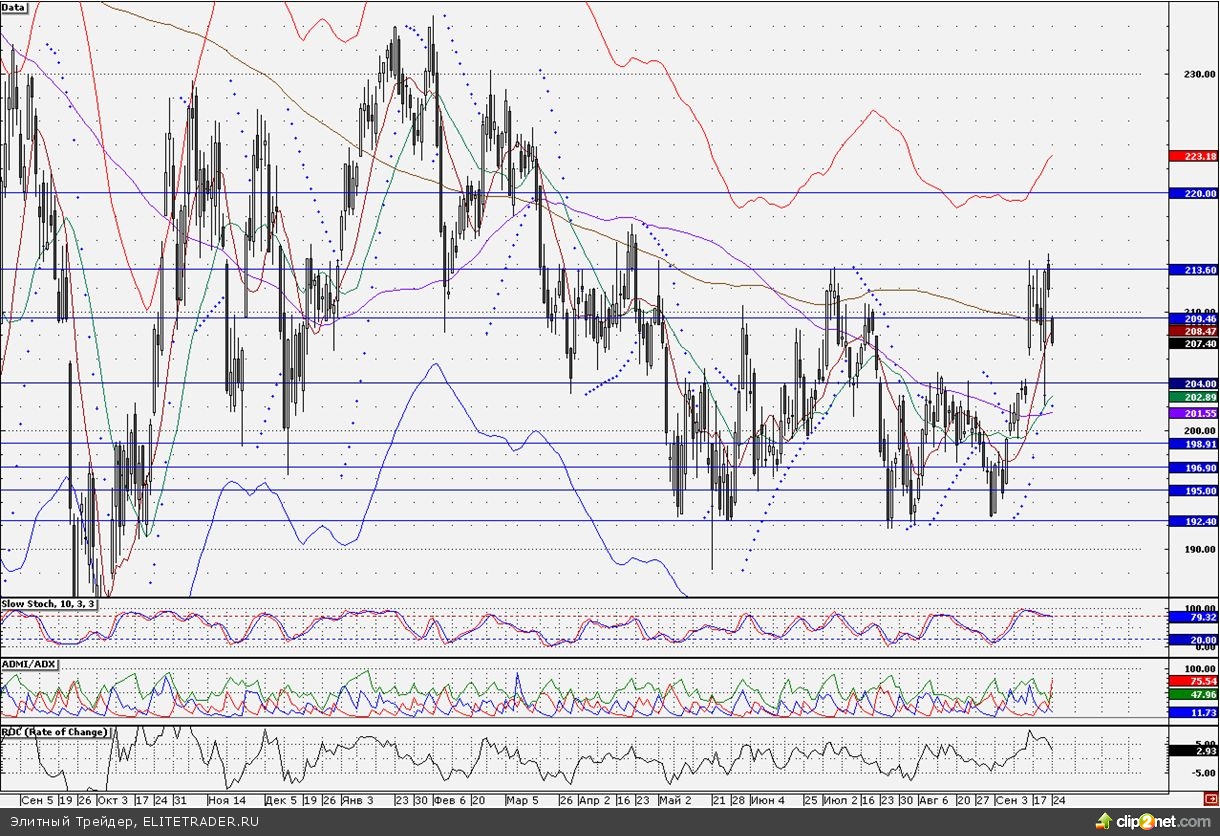This screenshot has width=1220, height=836.
Task: Click the clip2net green upload arrow icon
Action: tap(1104, 821)
